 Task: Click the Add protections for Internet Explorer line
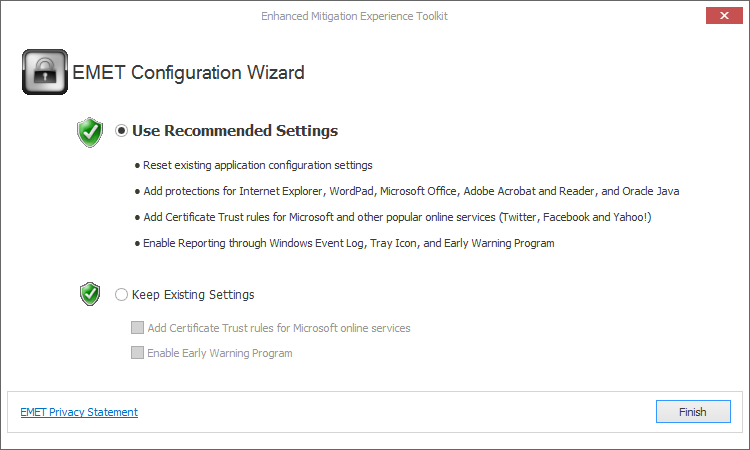(x=411, y=191)
